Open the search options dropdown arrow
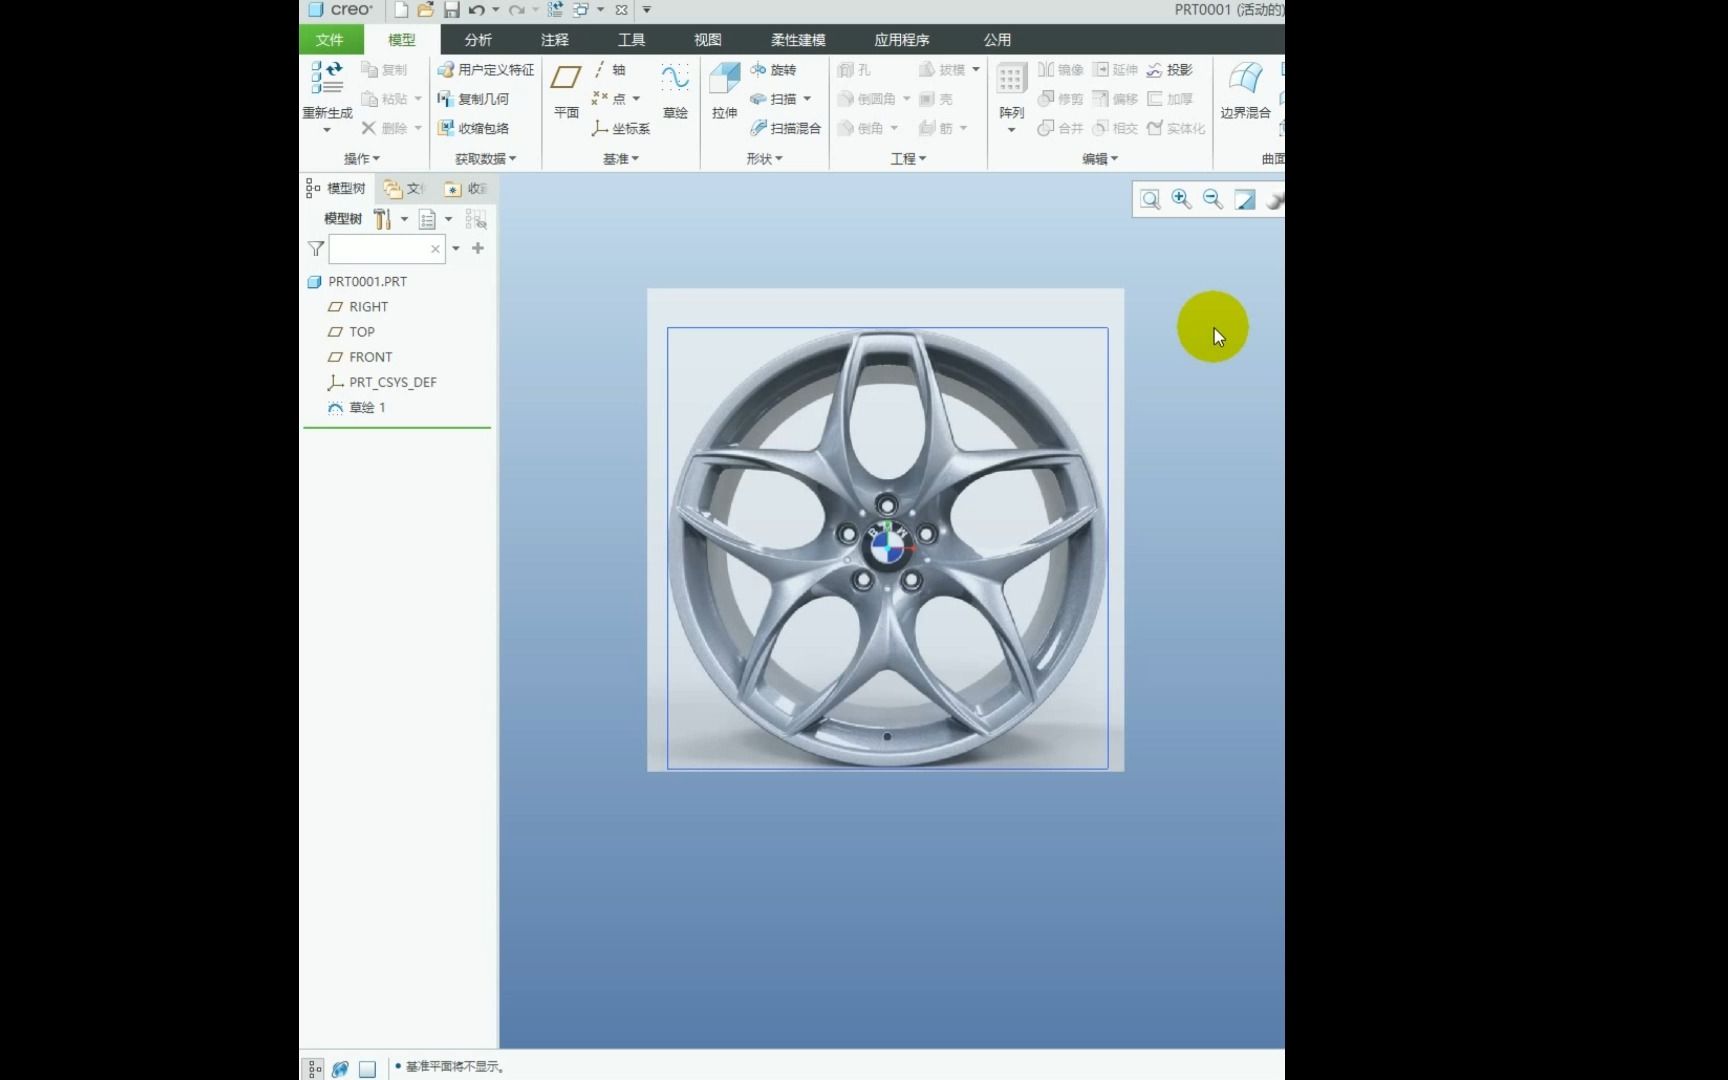This screenshot has height=1080, width=1728. click(456, 248)
